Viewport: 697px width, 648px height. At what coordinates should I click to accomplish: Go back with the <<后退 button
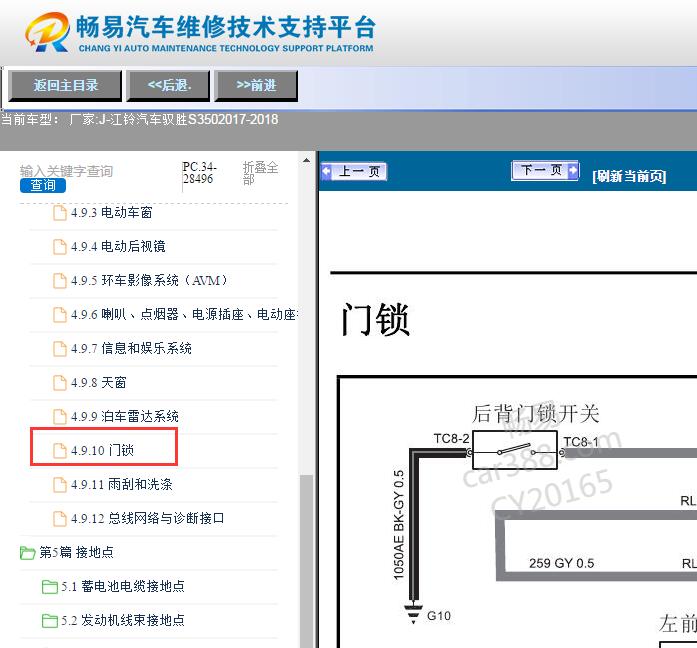169,86
